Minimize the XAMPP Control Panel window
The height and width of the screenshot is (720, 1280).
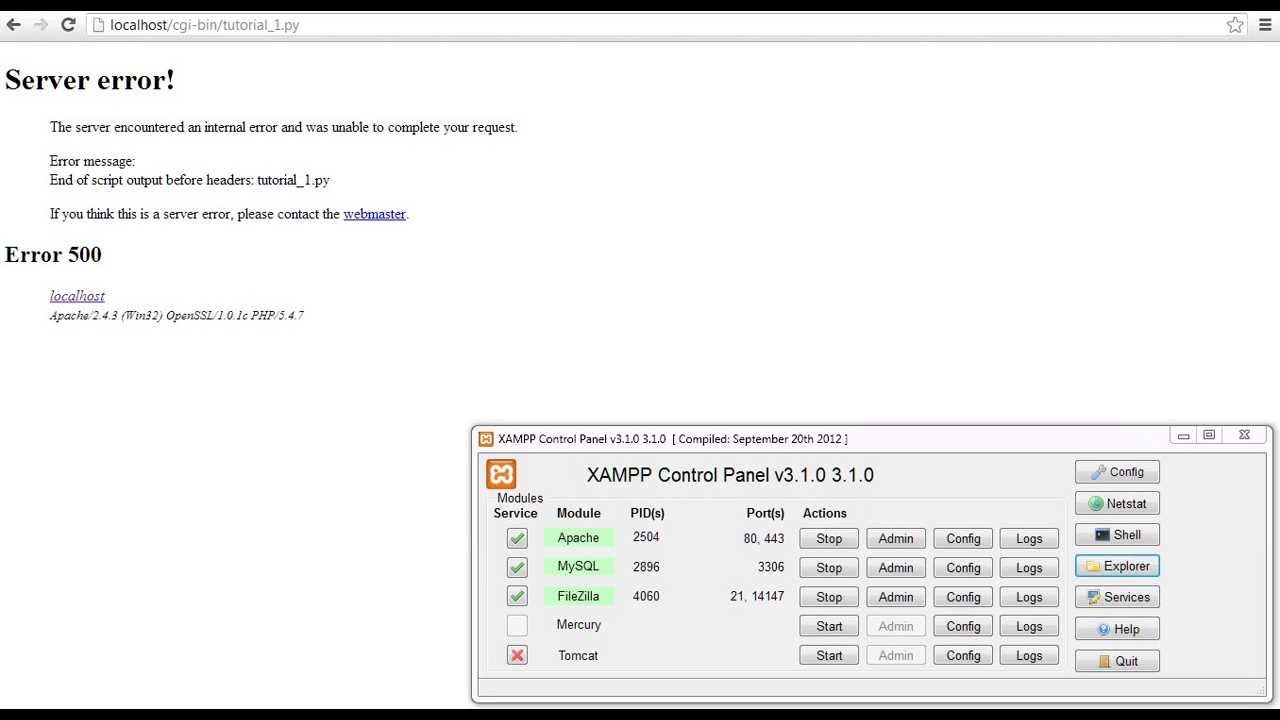[1183, 436]
